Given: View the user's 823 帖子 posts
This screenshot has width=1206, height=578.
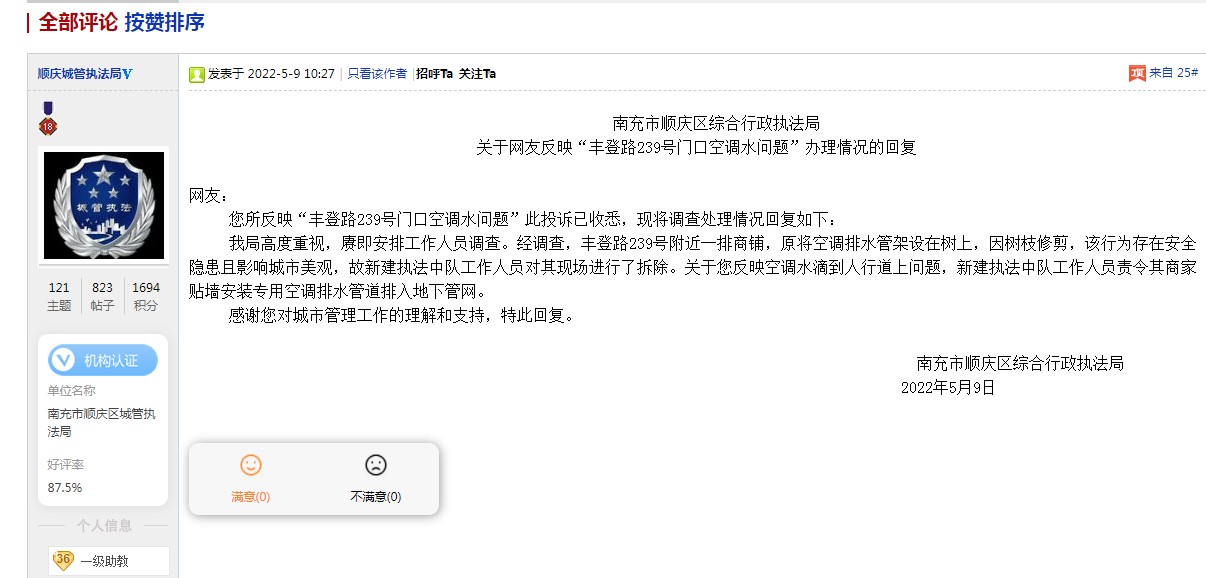Looking at the screenshot, I should (102, 296).
